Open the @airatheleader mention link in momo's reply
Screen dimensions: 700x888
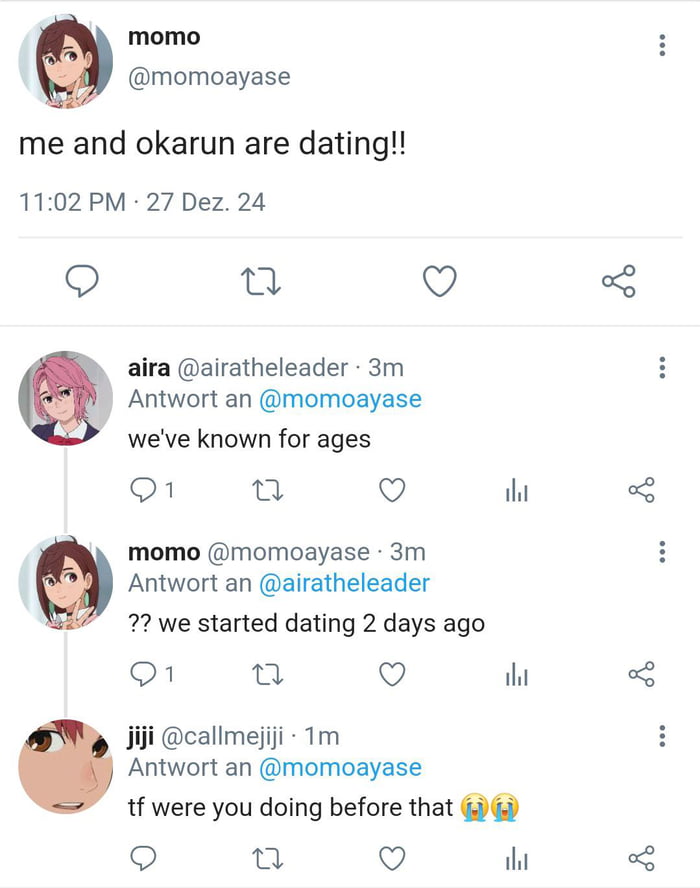[x=344, y=583]
